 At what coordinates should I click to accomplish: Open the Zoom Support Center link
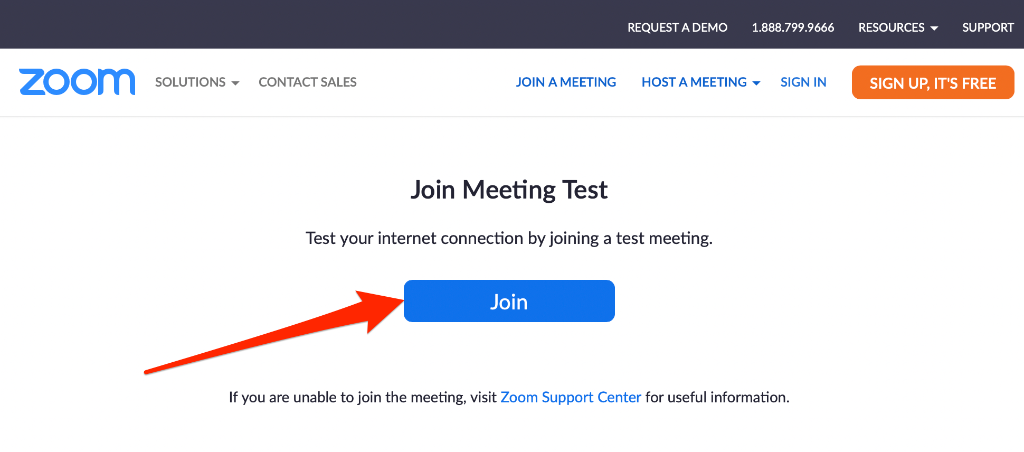(571, 397)
